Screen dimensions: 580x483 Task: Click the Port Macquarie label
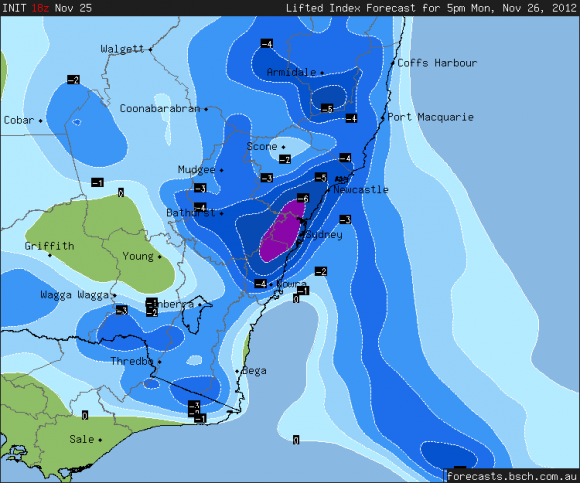(x=430, y=117)
